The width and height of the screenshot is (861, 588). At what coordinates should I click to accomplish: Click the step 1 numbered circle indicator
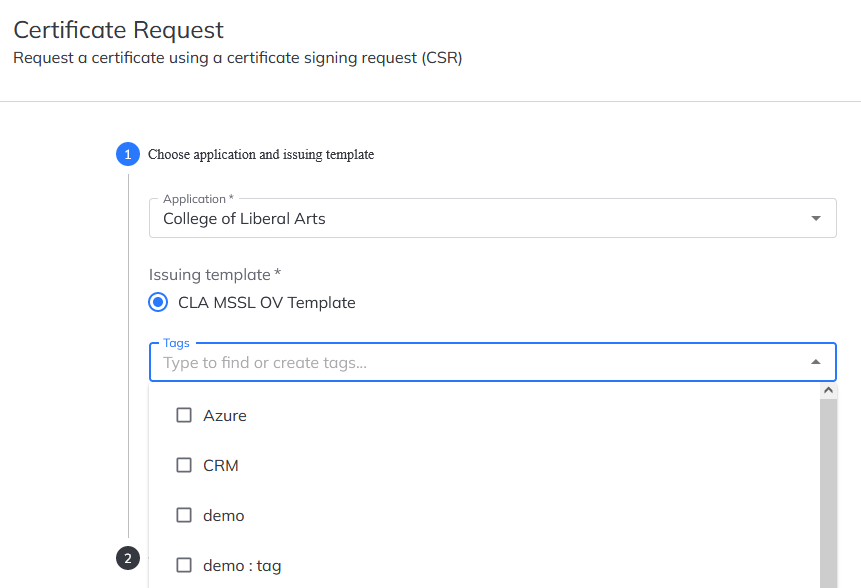(x=127, y=154)
